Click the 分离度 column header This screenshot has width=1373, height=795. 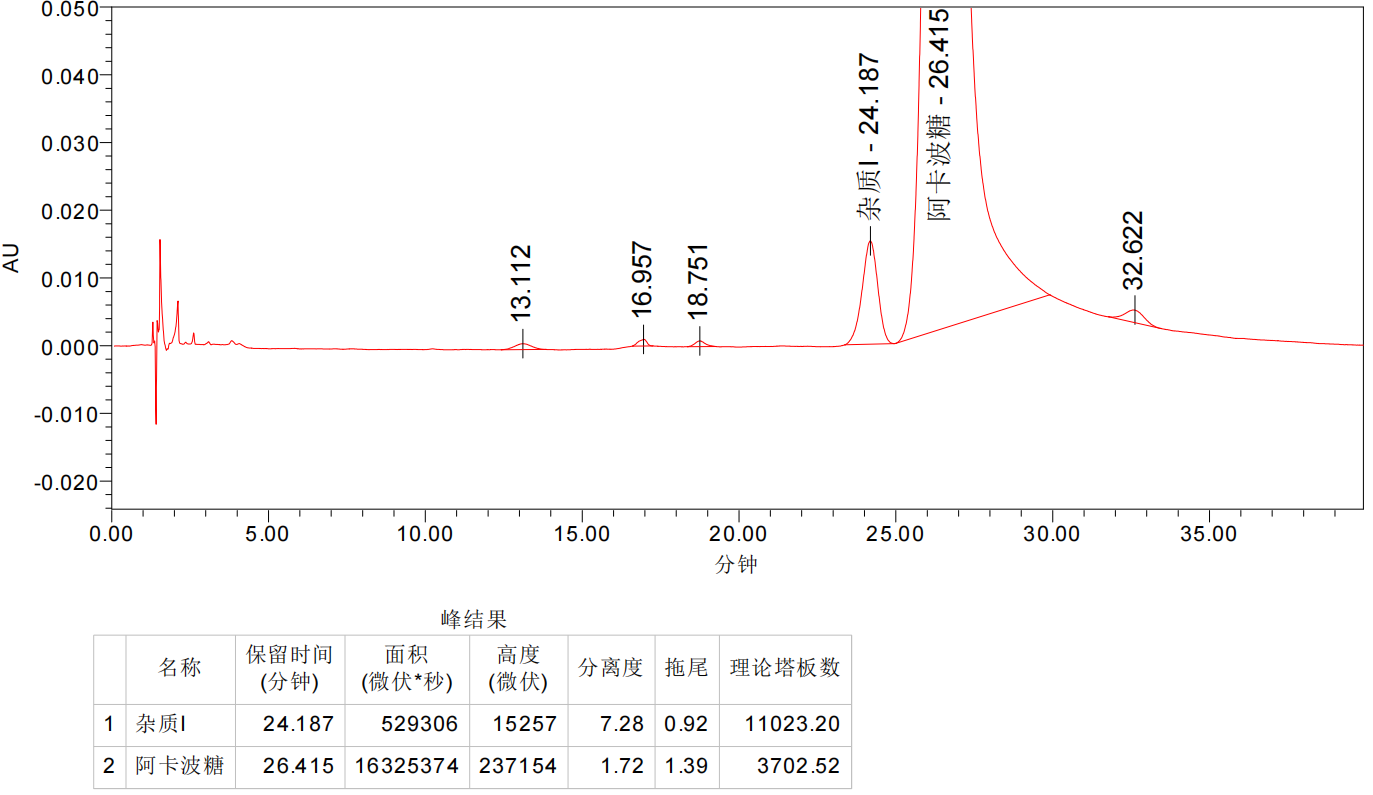(610, 668)
